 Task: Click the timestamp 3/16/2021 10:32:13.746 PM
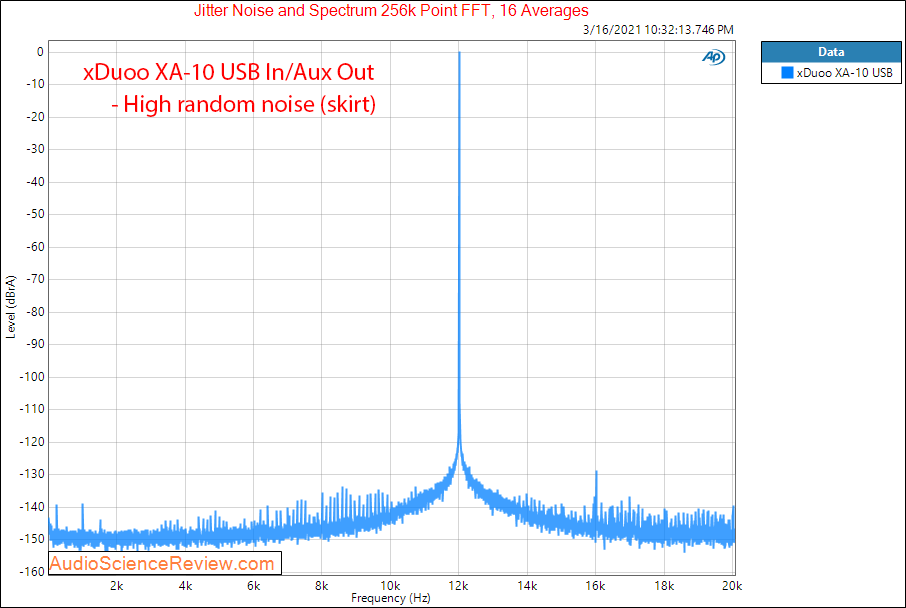[658, 29]
